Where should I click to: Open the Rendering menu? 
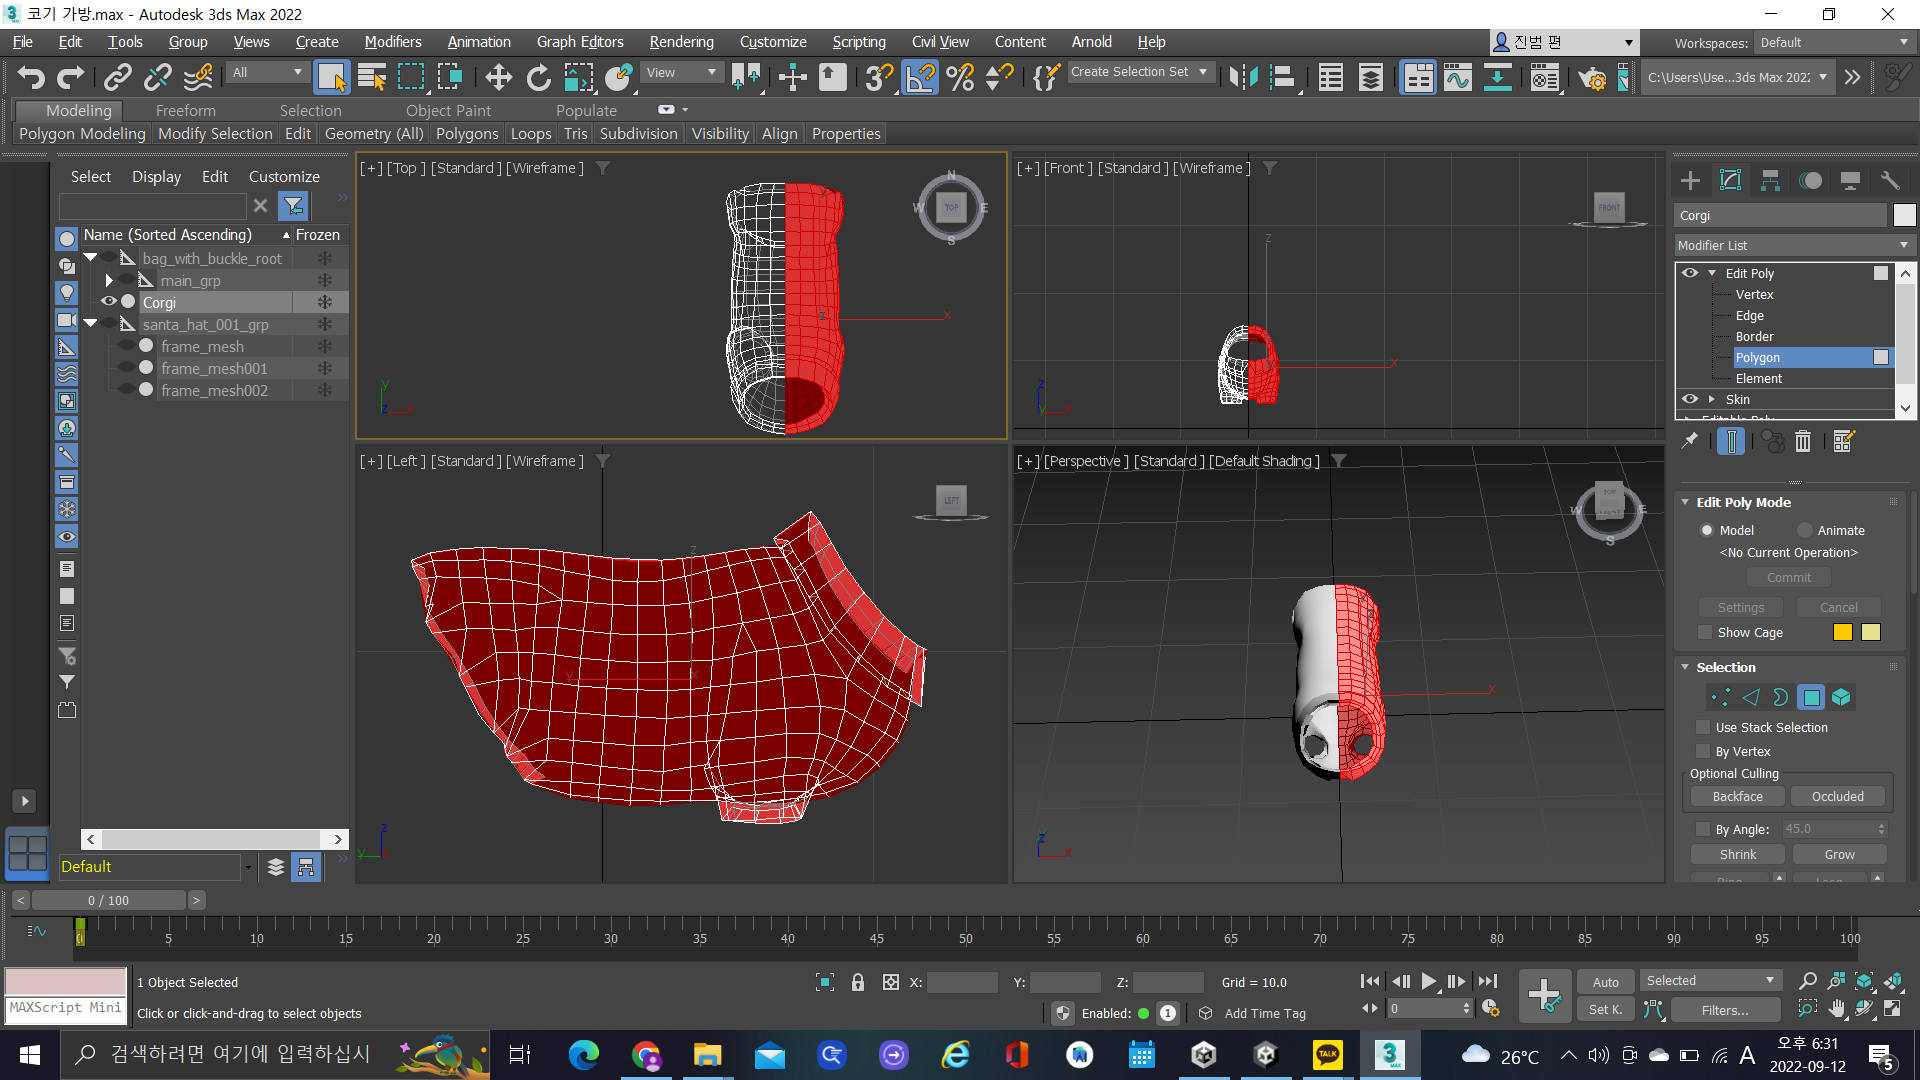[681, 42]
